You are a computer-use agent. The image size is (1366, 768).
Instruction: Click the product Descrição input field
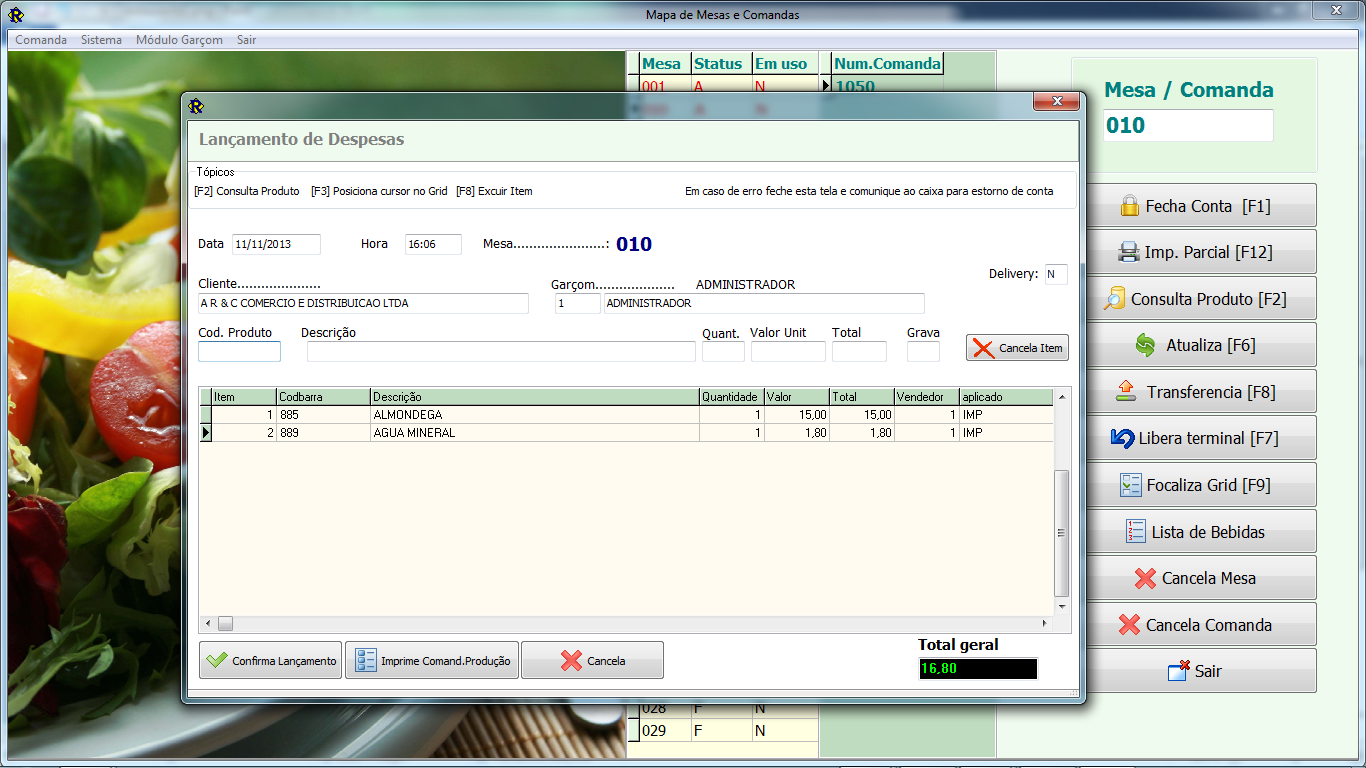[x=501, y=351]
